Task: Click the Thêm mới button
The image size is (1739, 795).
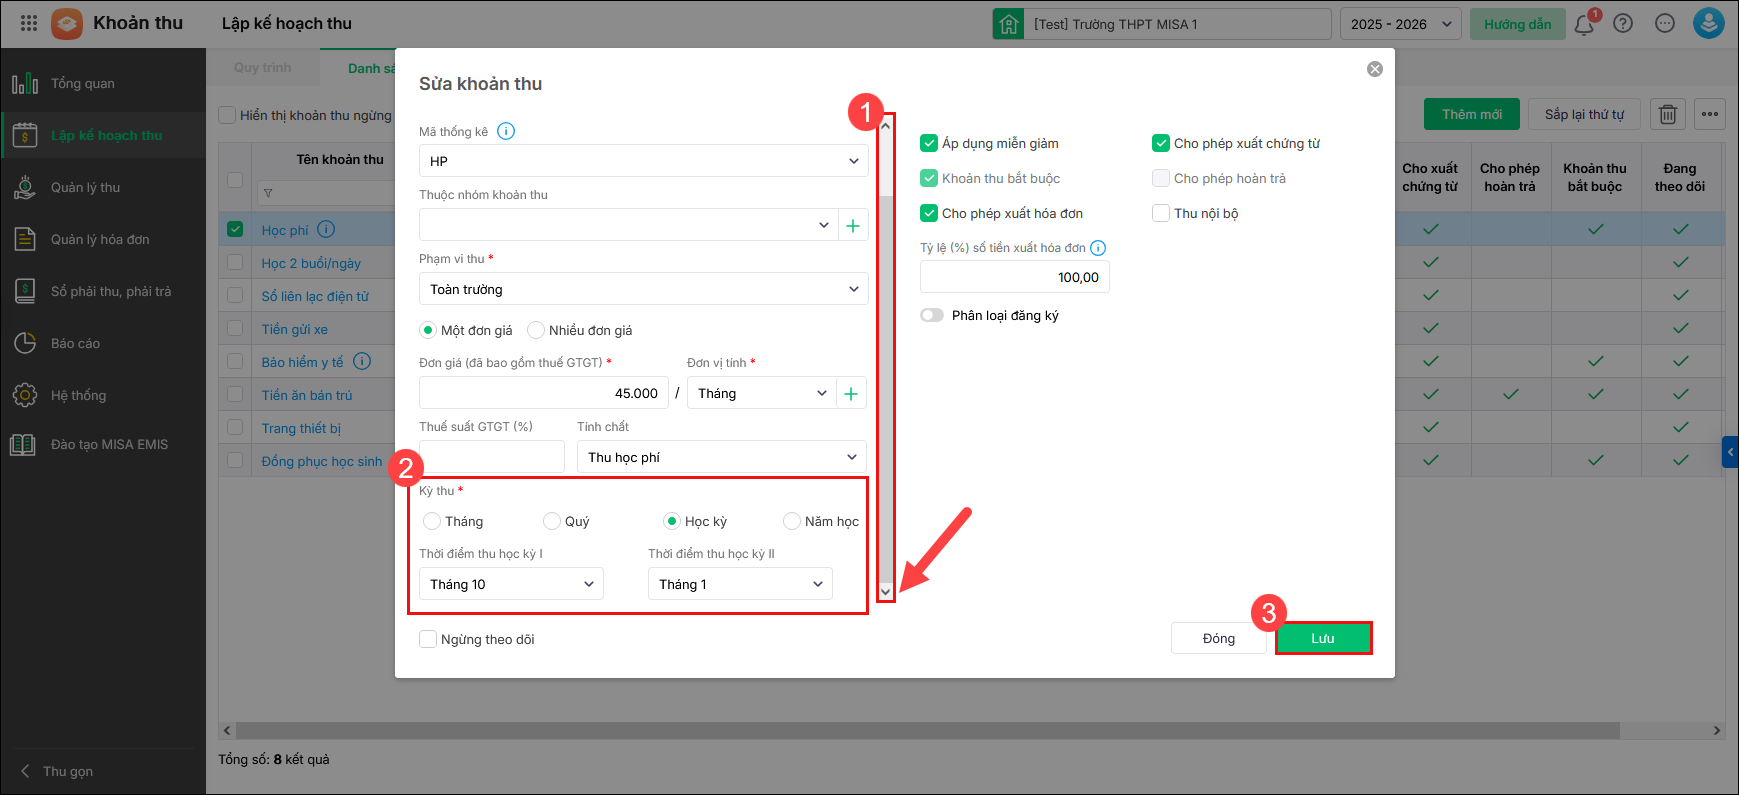Action: coord(1472,114)
